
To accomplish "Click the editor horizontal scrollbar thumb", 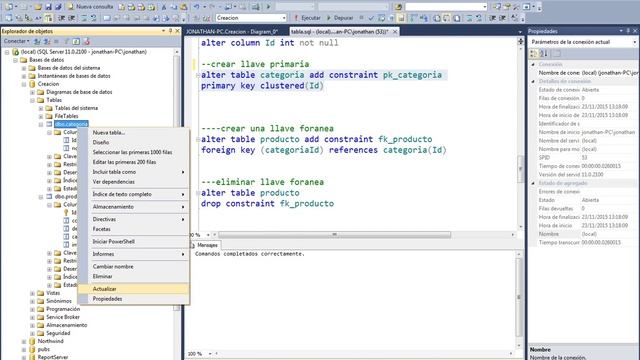I will pos(334,235).
